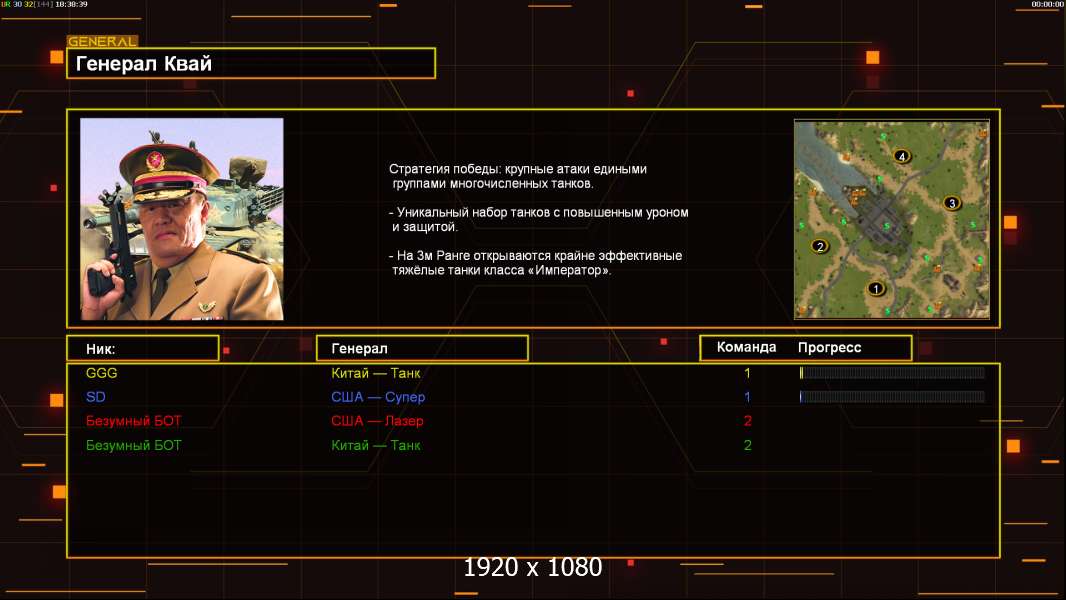
Task: Click start position 2 on the minimap
Action: point(820,246)
